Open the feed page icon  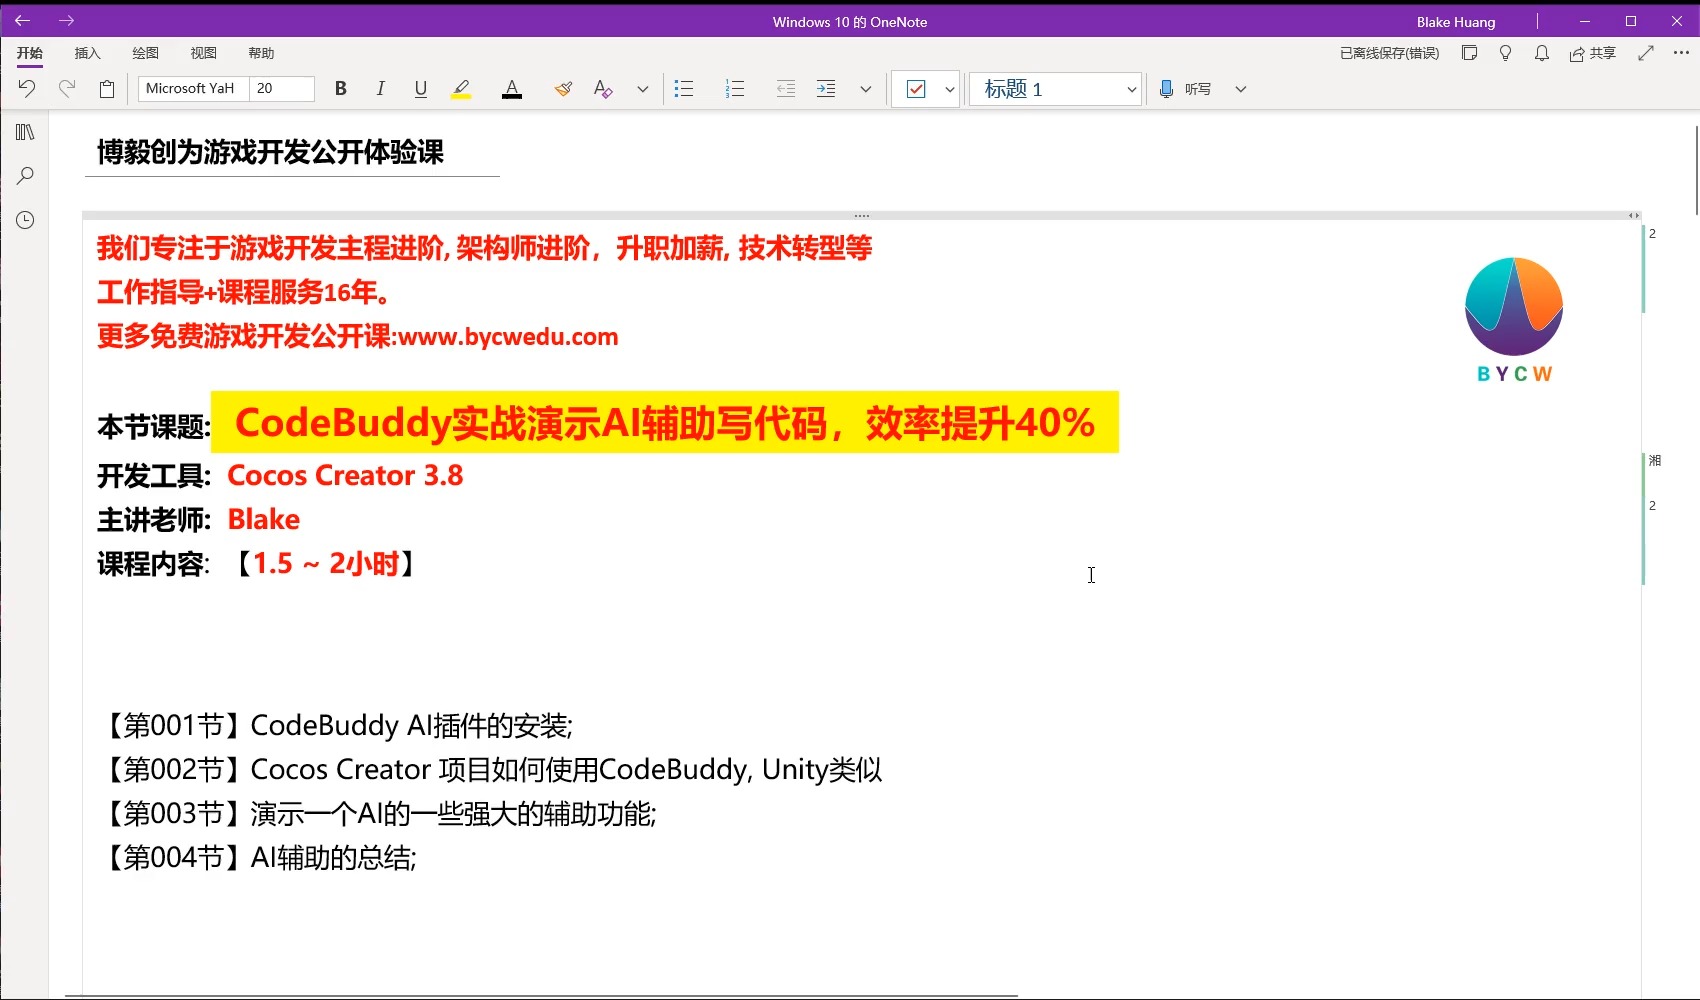[x=1469, y=53]
